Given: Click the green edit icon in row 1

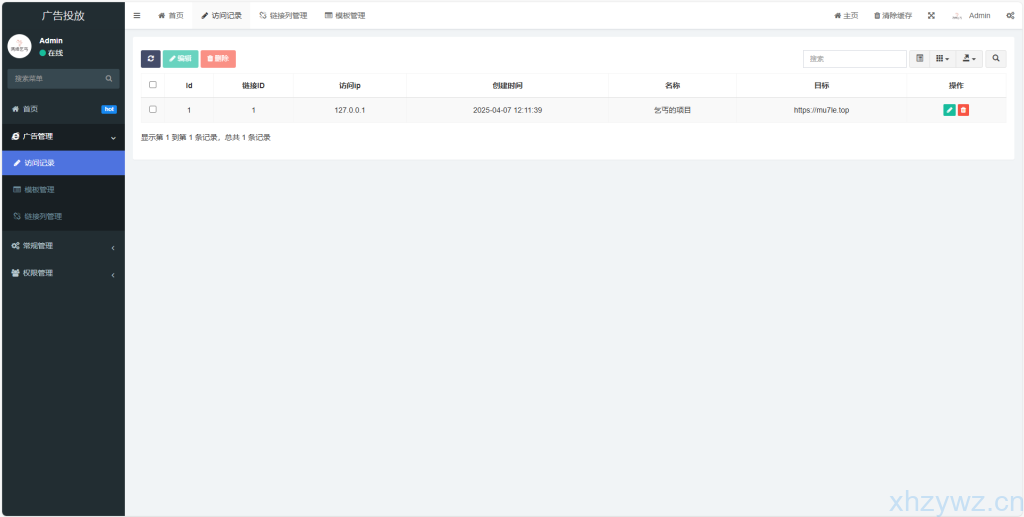Looking at the screenshot, I should 949,110.
